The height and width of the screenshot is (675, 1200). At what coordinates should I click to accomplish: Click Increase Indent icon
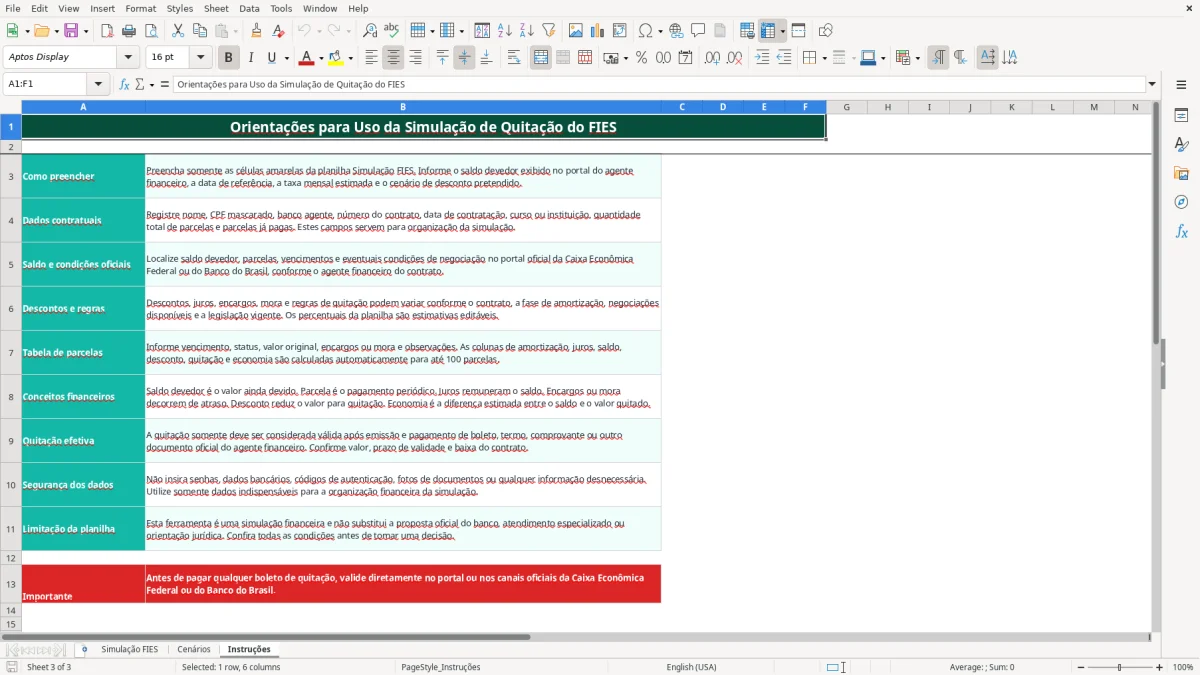click(x=762, y=58)
